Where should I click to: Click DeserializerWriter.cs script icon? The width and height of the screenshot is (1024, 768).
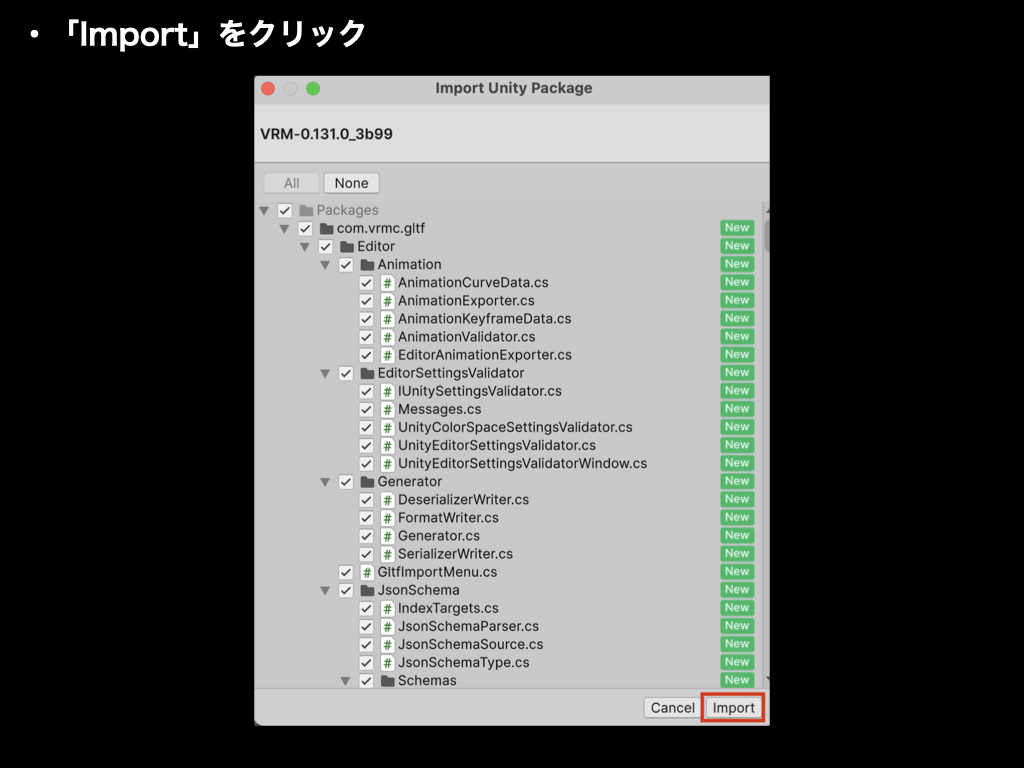[387, 500]
